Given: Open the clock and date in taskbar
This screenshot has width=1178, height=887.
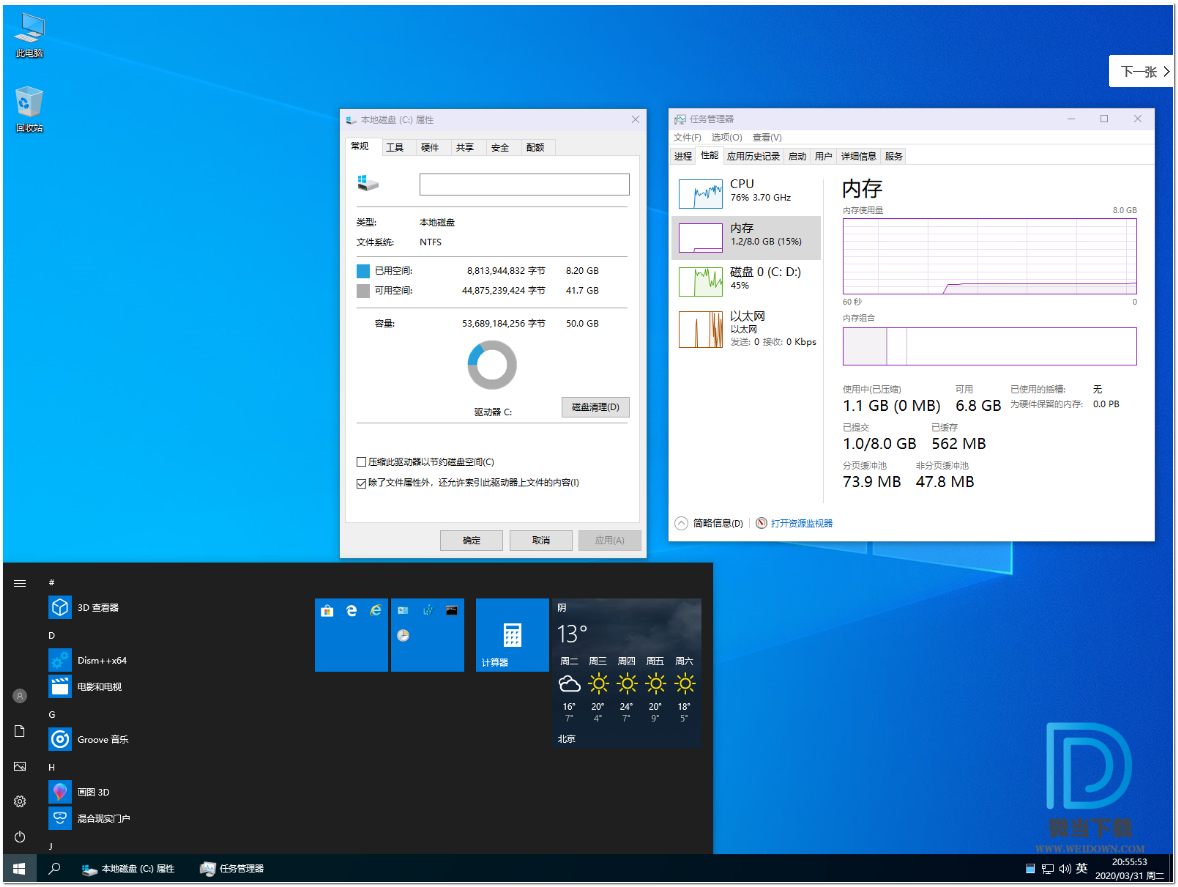Looking at the screenshot, I should pos(1129,868).
